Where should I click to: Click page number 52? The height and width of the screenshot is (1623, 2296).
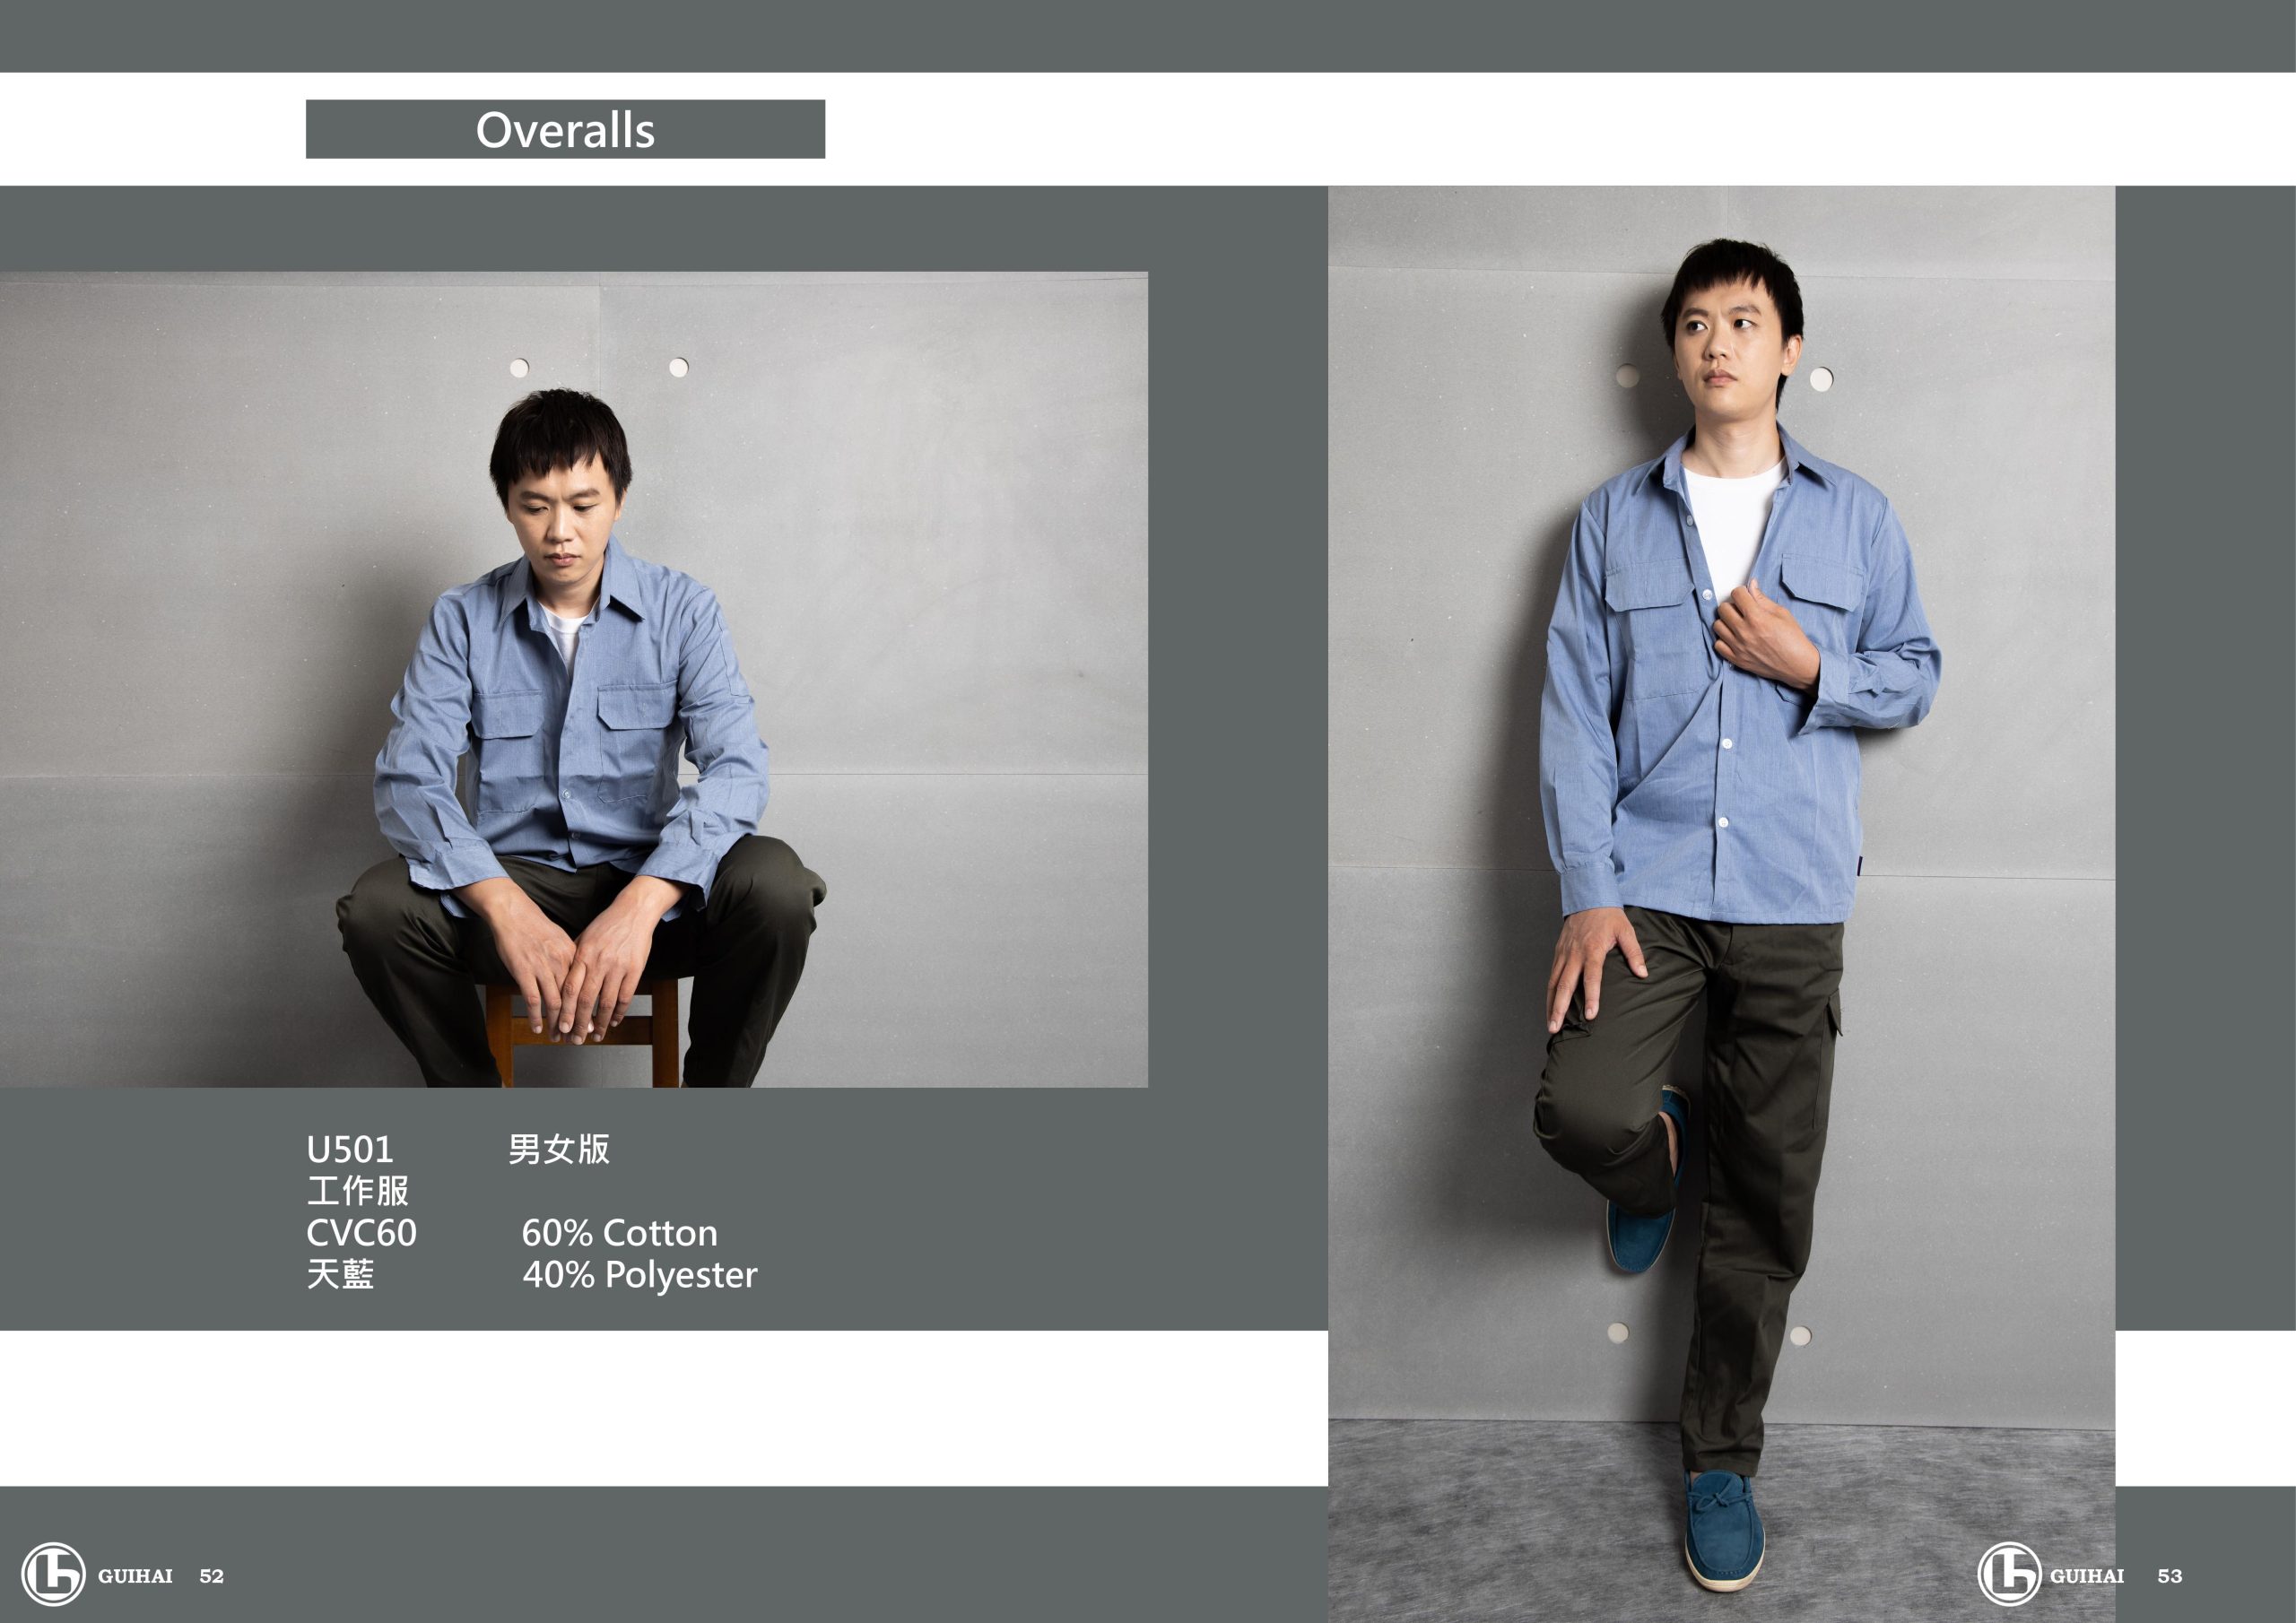[x=211, y=1576]
